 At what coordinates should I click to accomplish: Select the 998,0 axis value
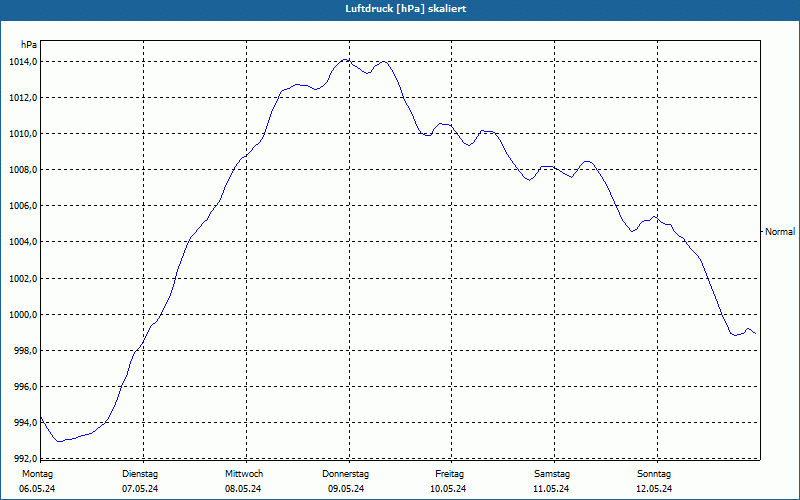(26, 351)
